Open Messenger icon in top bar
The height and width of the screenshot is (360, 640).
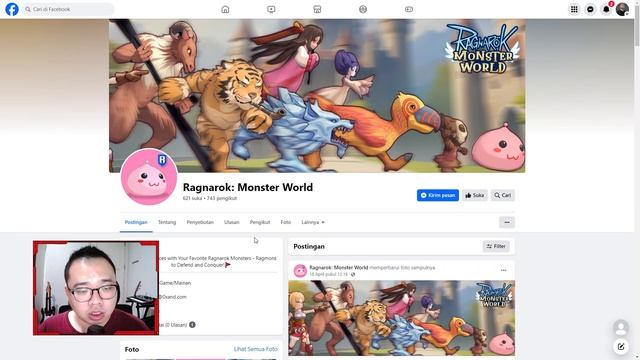(x=590, y=9)
